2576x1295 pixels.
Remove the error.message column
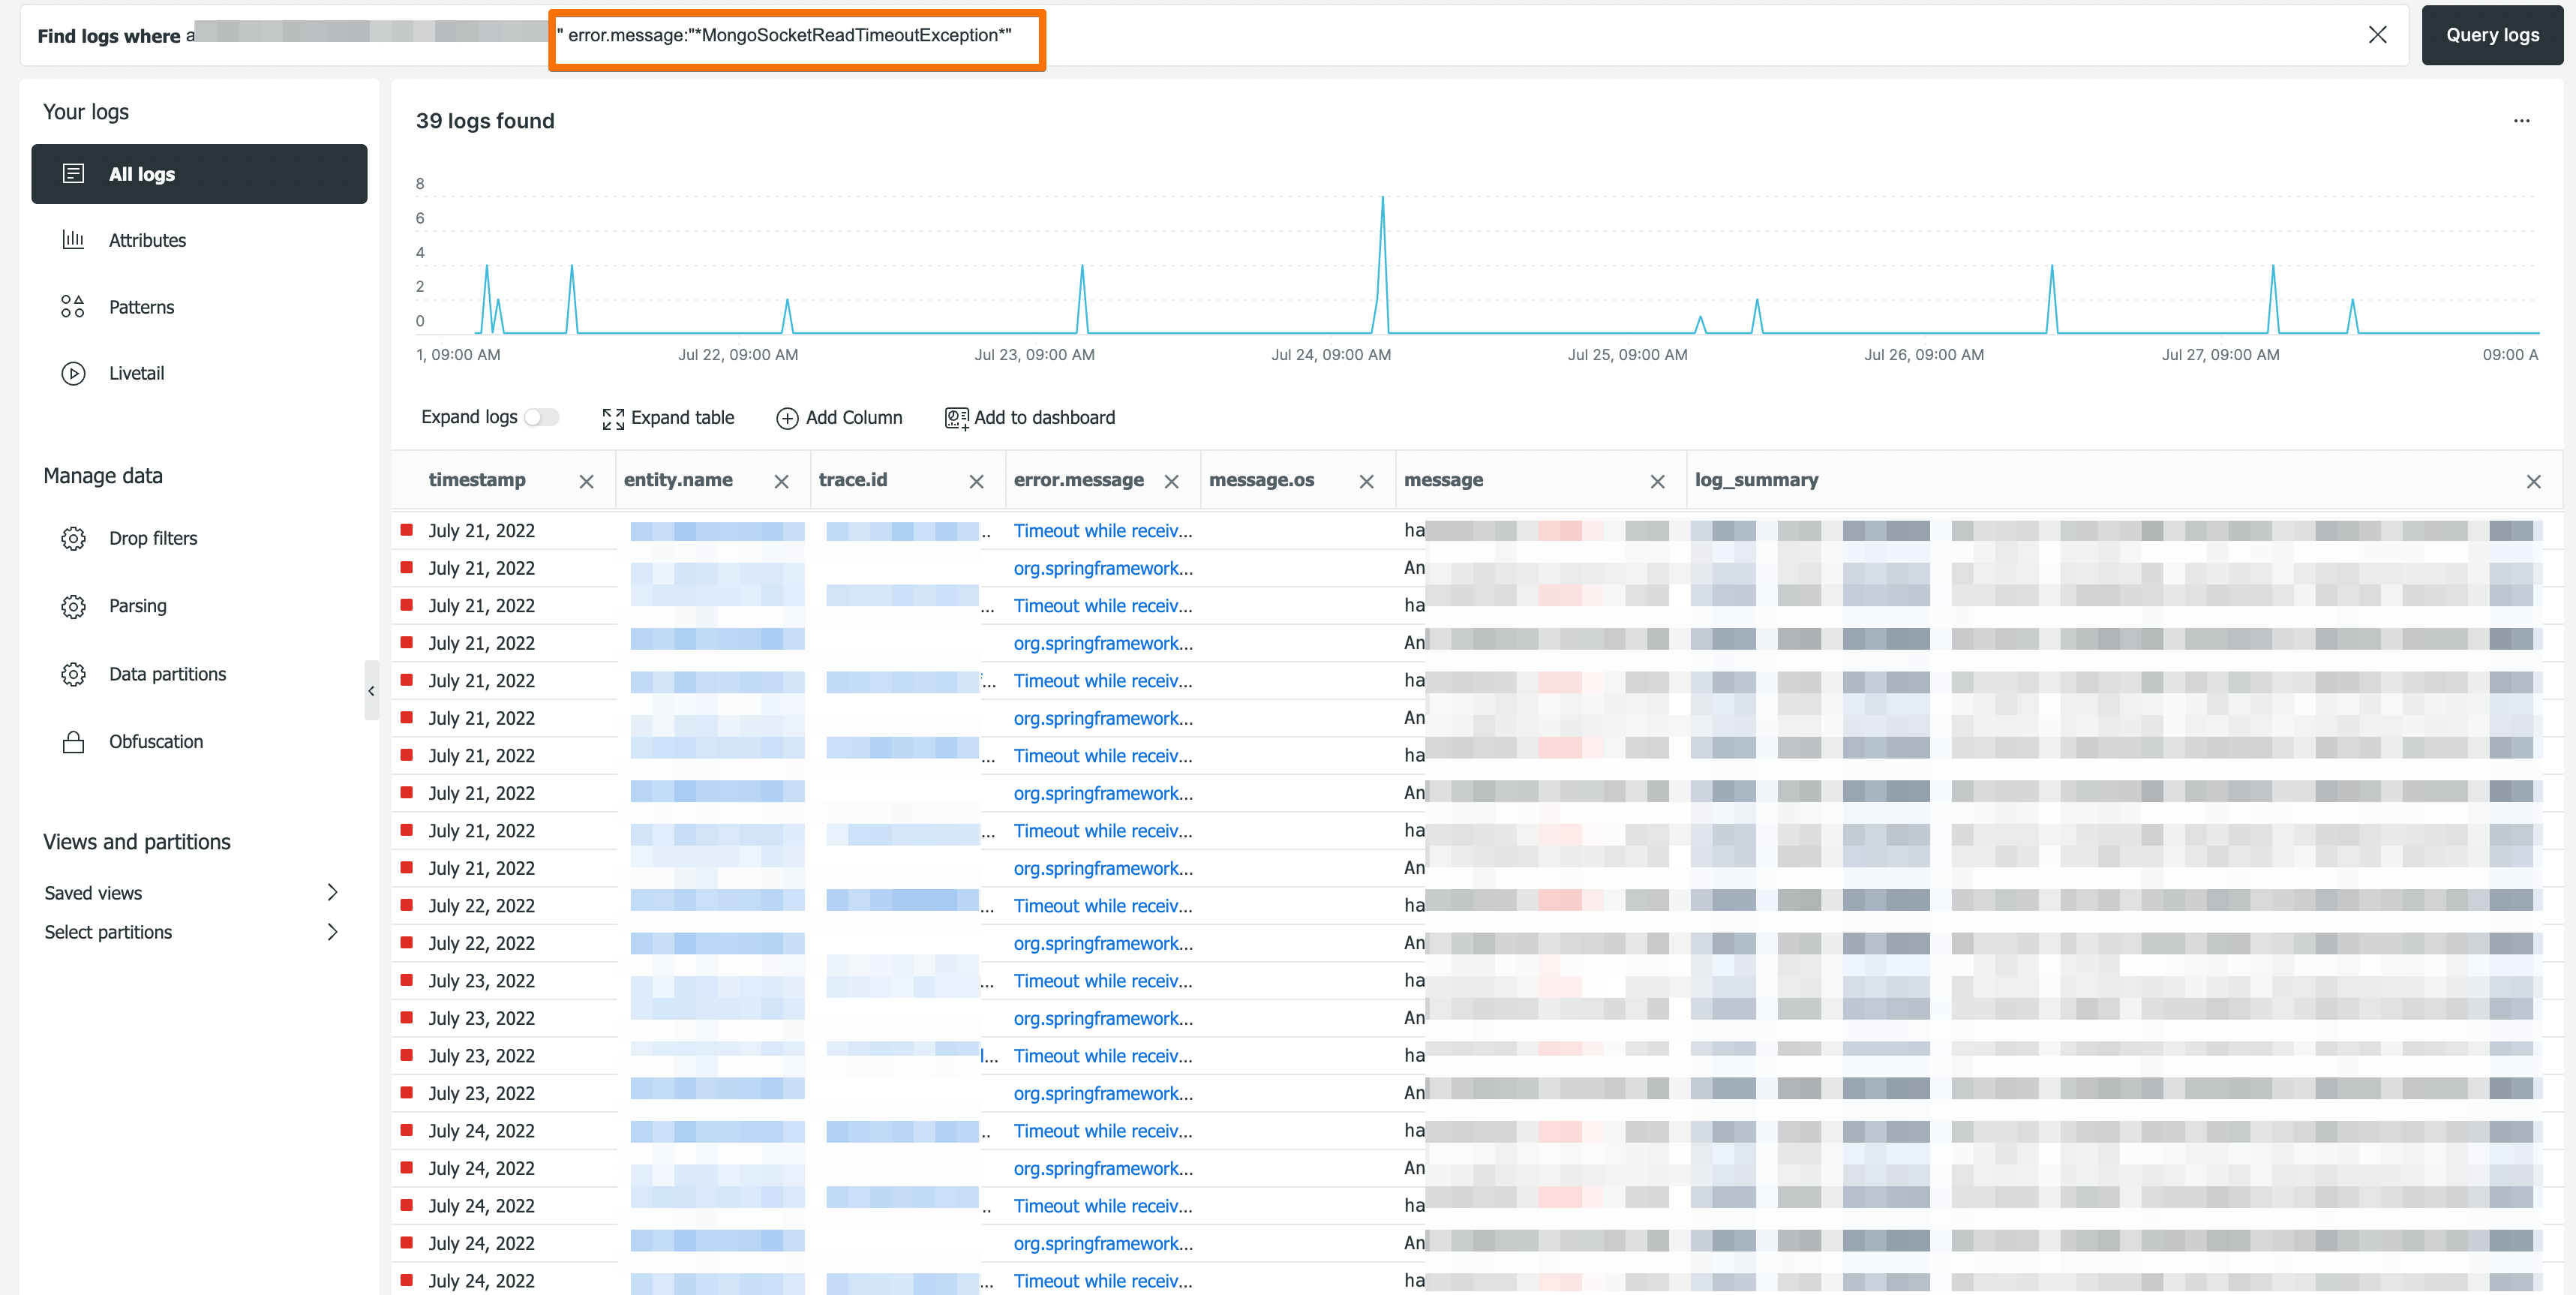pyautogui.click(x=1171, y=481)
